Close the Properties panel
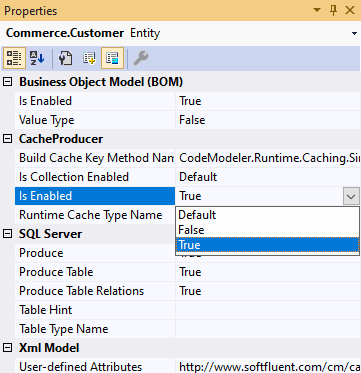The image size is (361, 373). pyautogui.click(x=350, y=11)
